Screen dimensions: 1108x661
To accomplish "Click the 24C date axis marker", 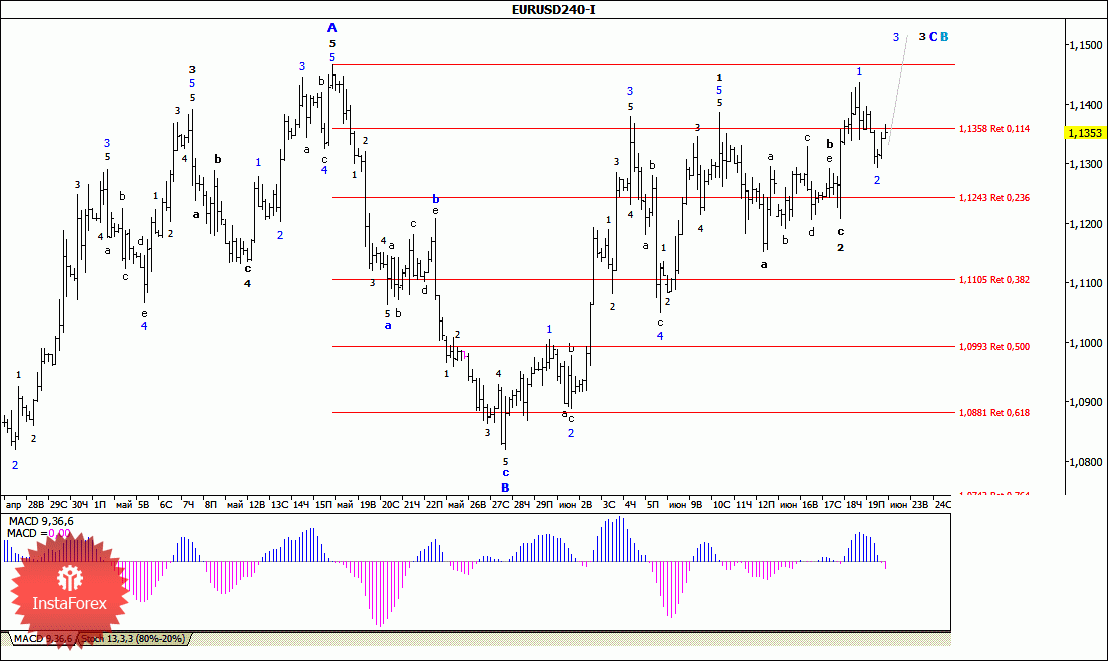I will pos(943,504).
